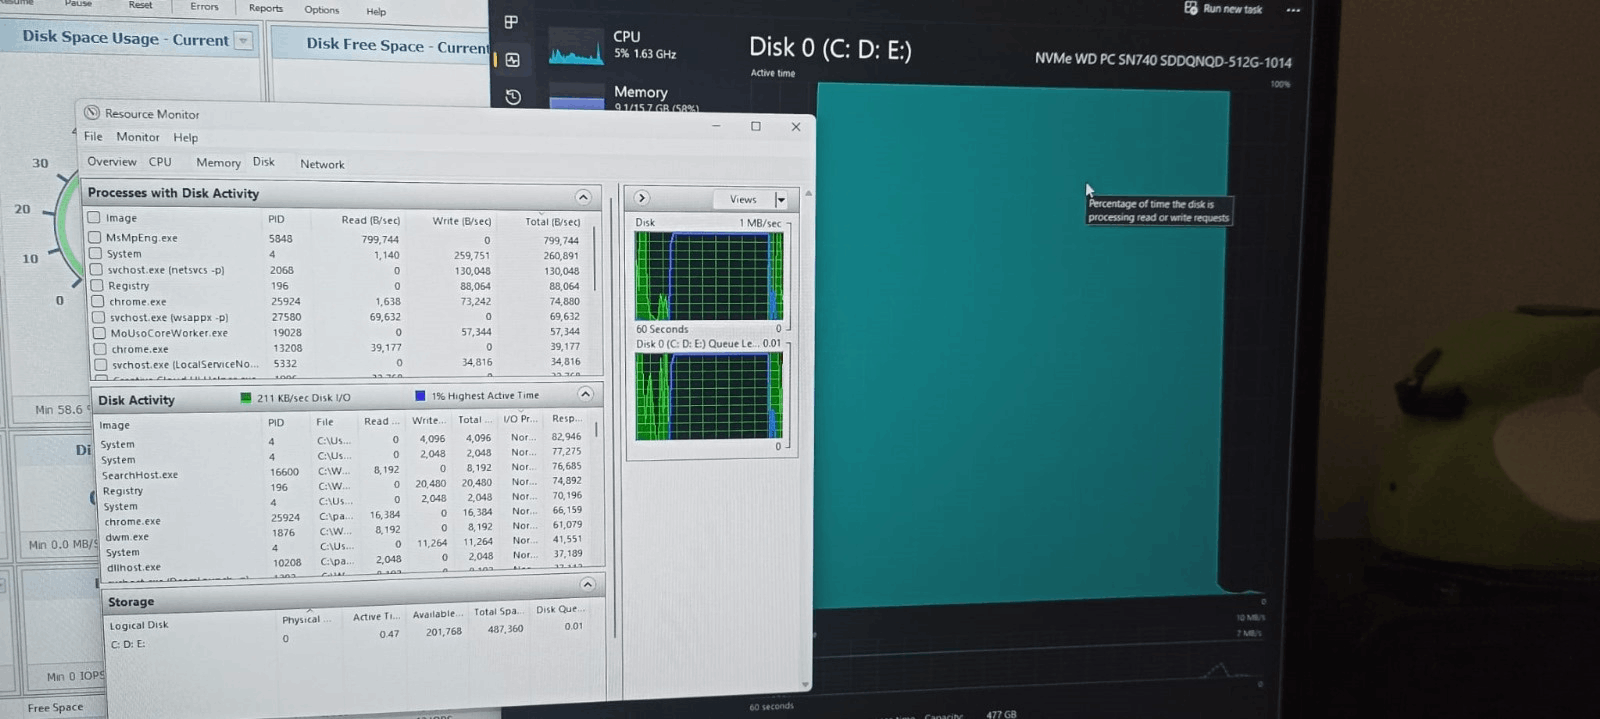This screenshot has height=719, width=1600.
Task: Click the blue Highest Active Time legend square
Action: pos(420,396)
